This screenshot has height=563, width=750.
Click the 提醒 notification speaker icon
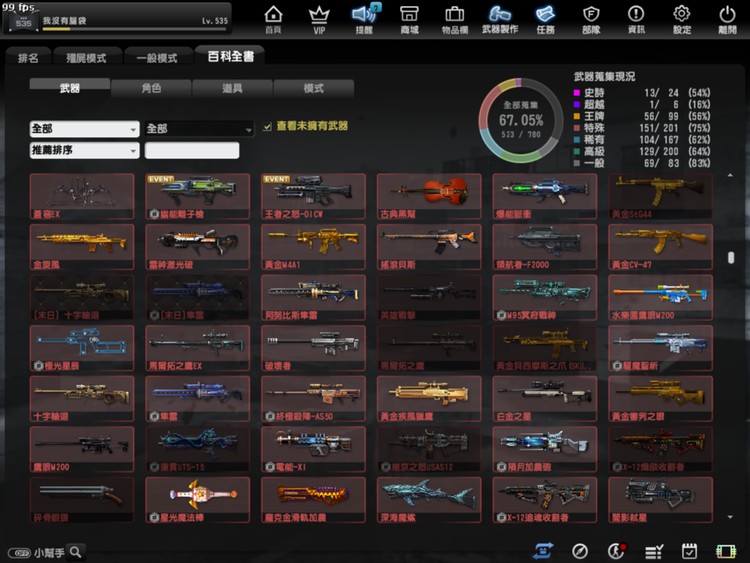click(x=364, y=18)
